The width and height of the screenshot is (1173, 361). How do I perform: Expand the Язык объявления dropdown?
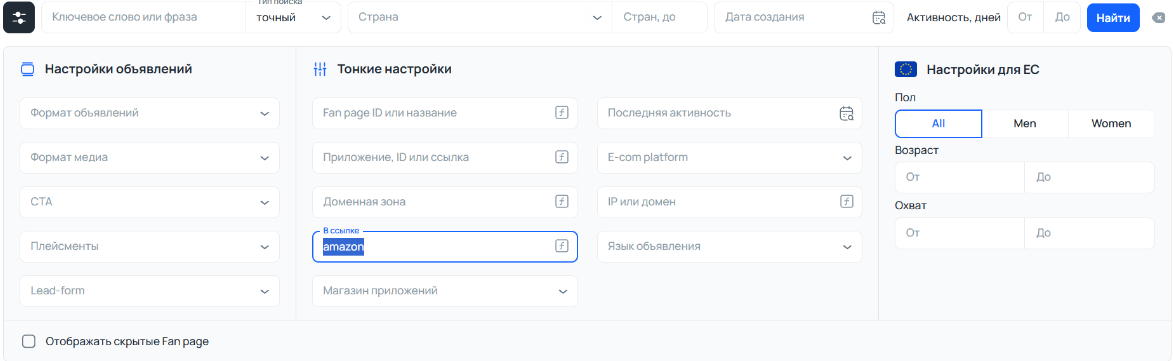[x=729, y=246]
